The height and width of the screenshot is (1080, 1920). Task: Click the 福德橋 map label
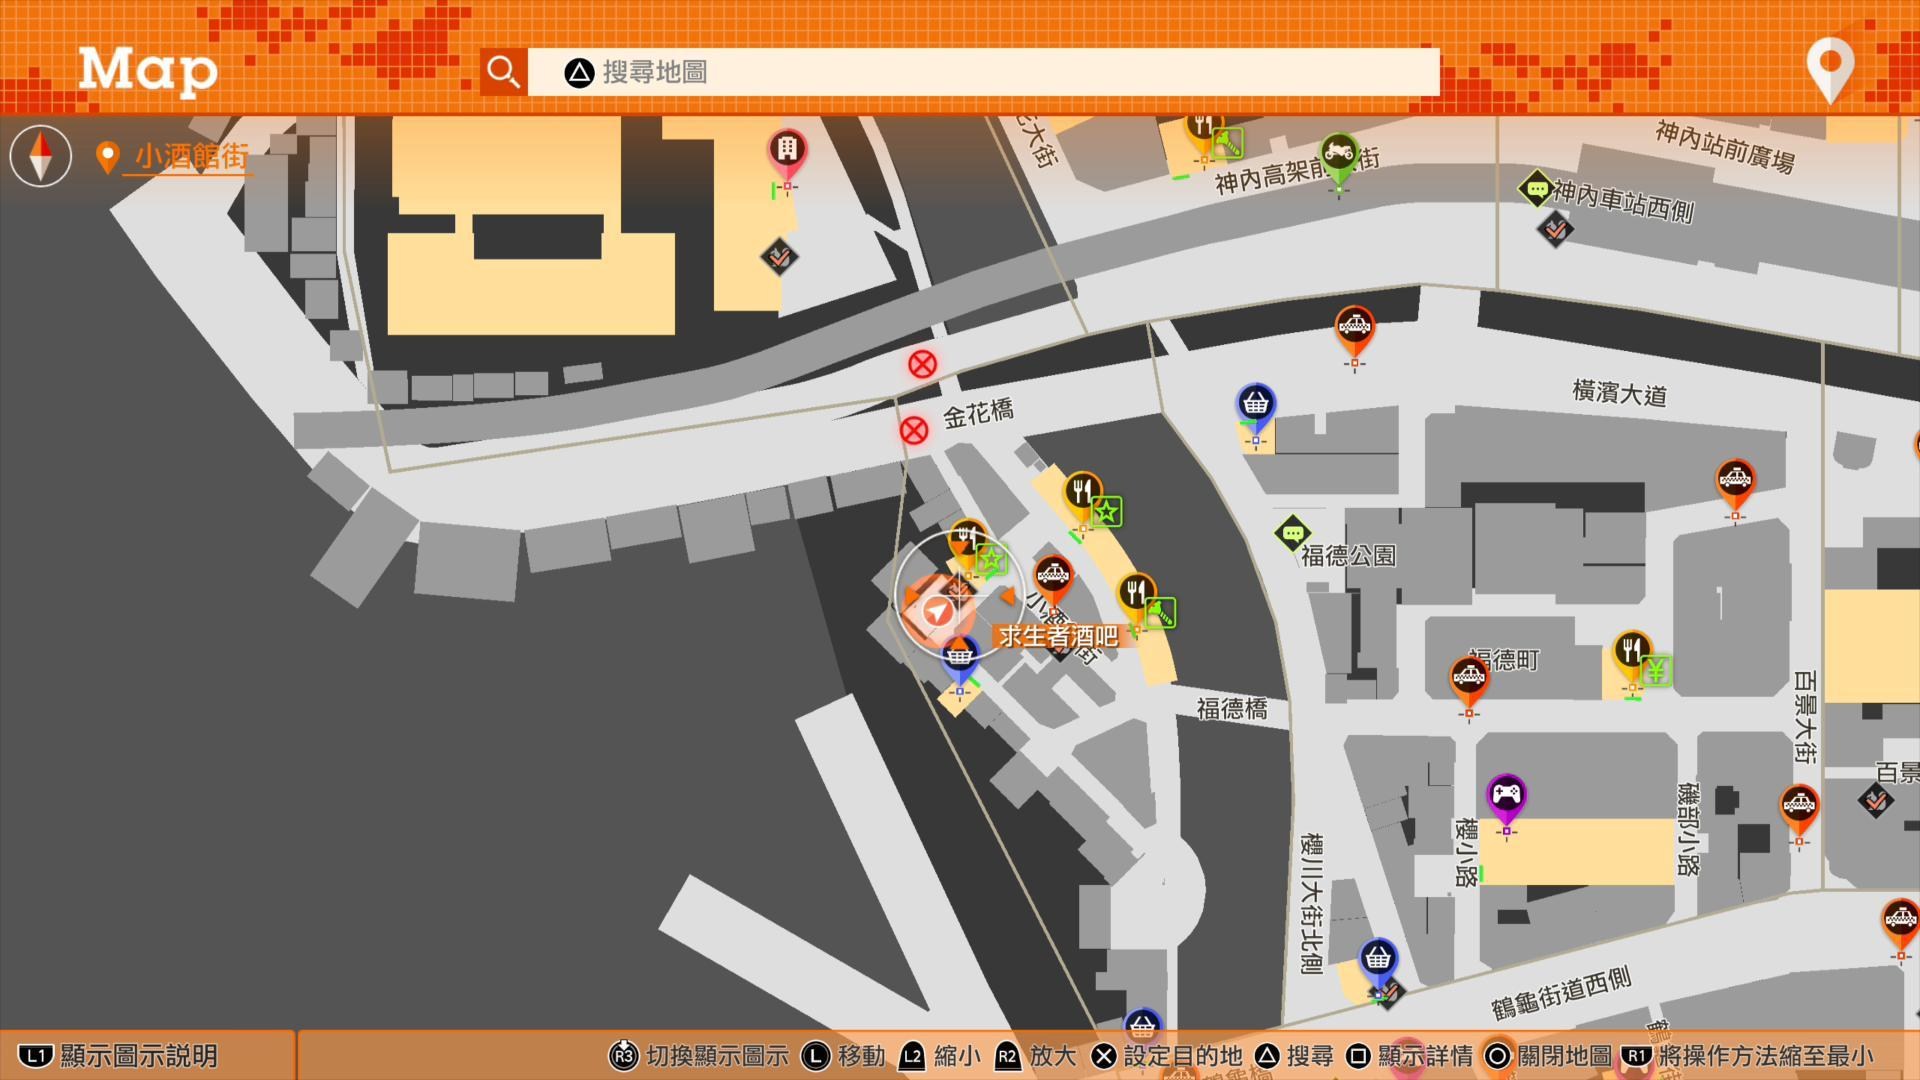pos(1232,708)
